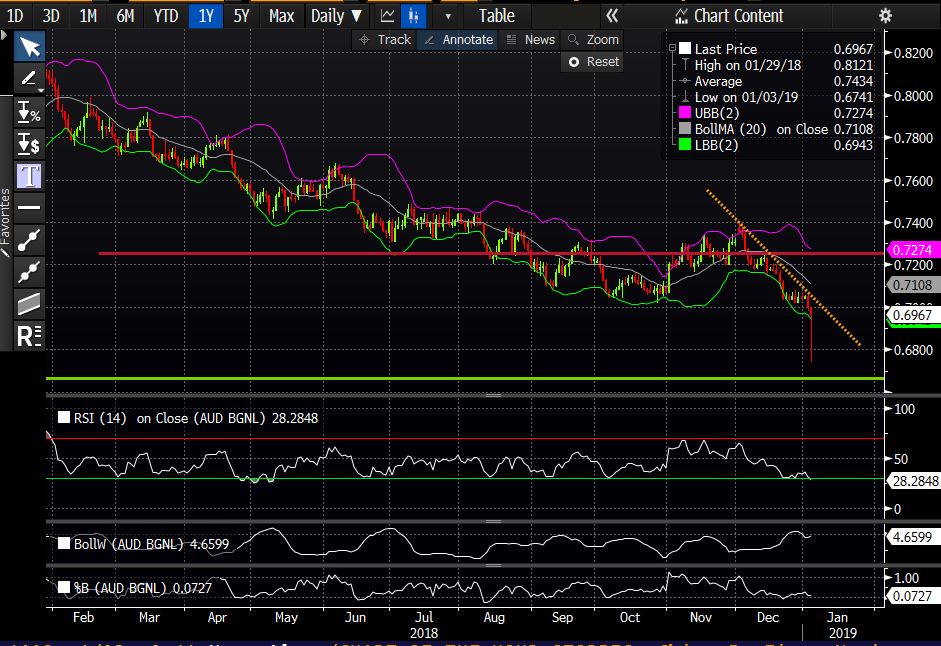Click the RSI (14) indicator legend box
The height and width of the screenshot is (646, 941).
coord(64,418)
